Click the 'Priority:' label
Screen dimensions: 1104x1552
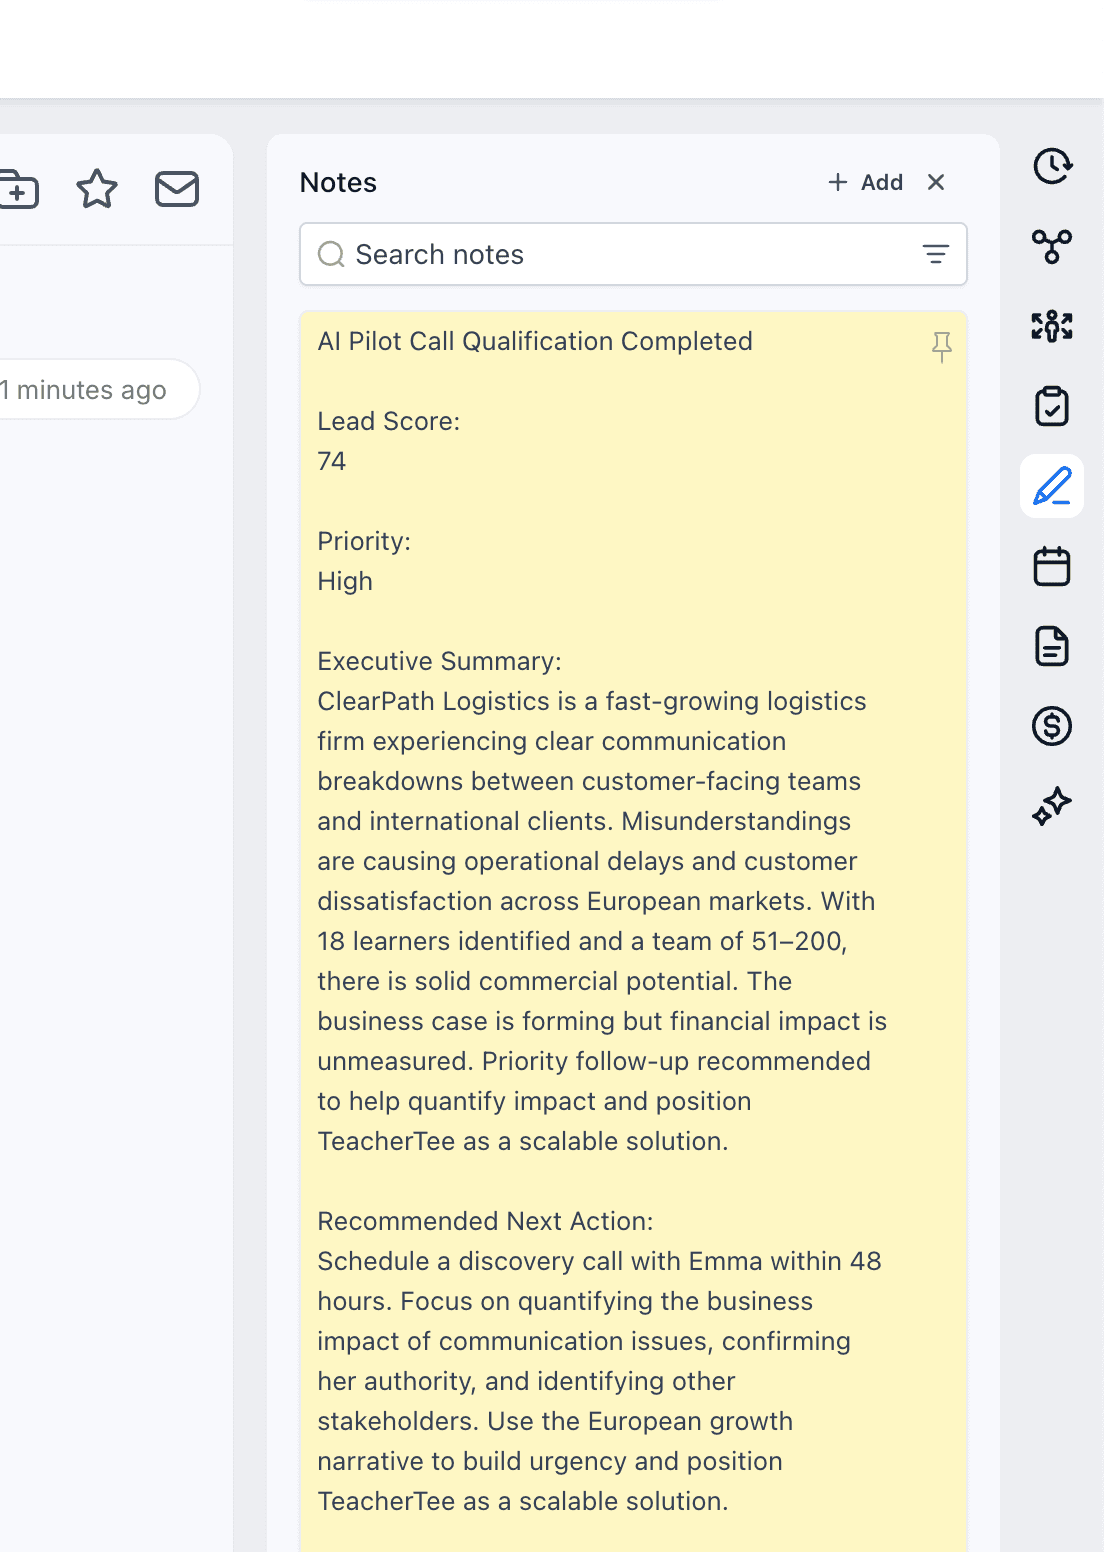364,541
